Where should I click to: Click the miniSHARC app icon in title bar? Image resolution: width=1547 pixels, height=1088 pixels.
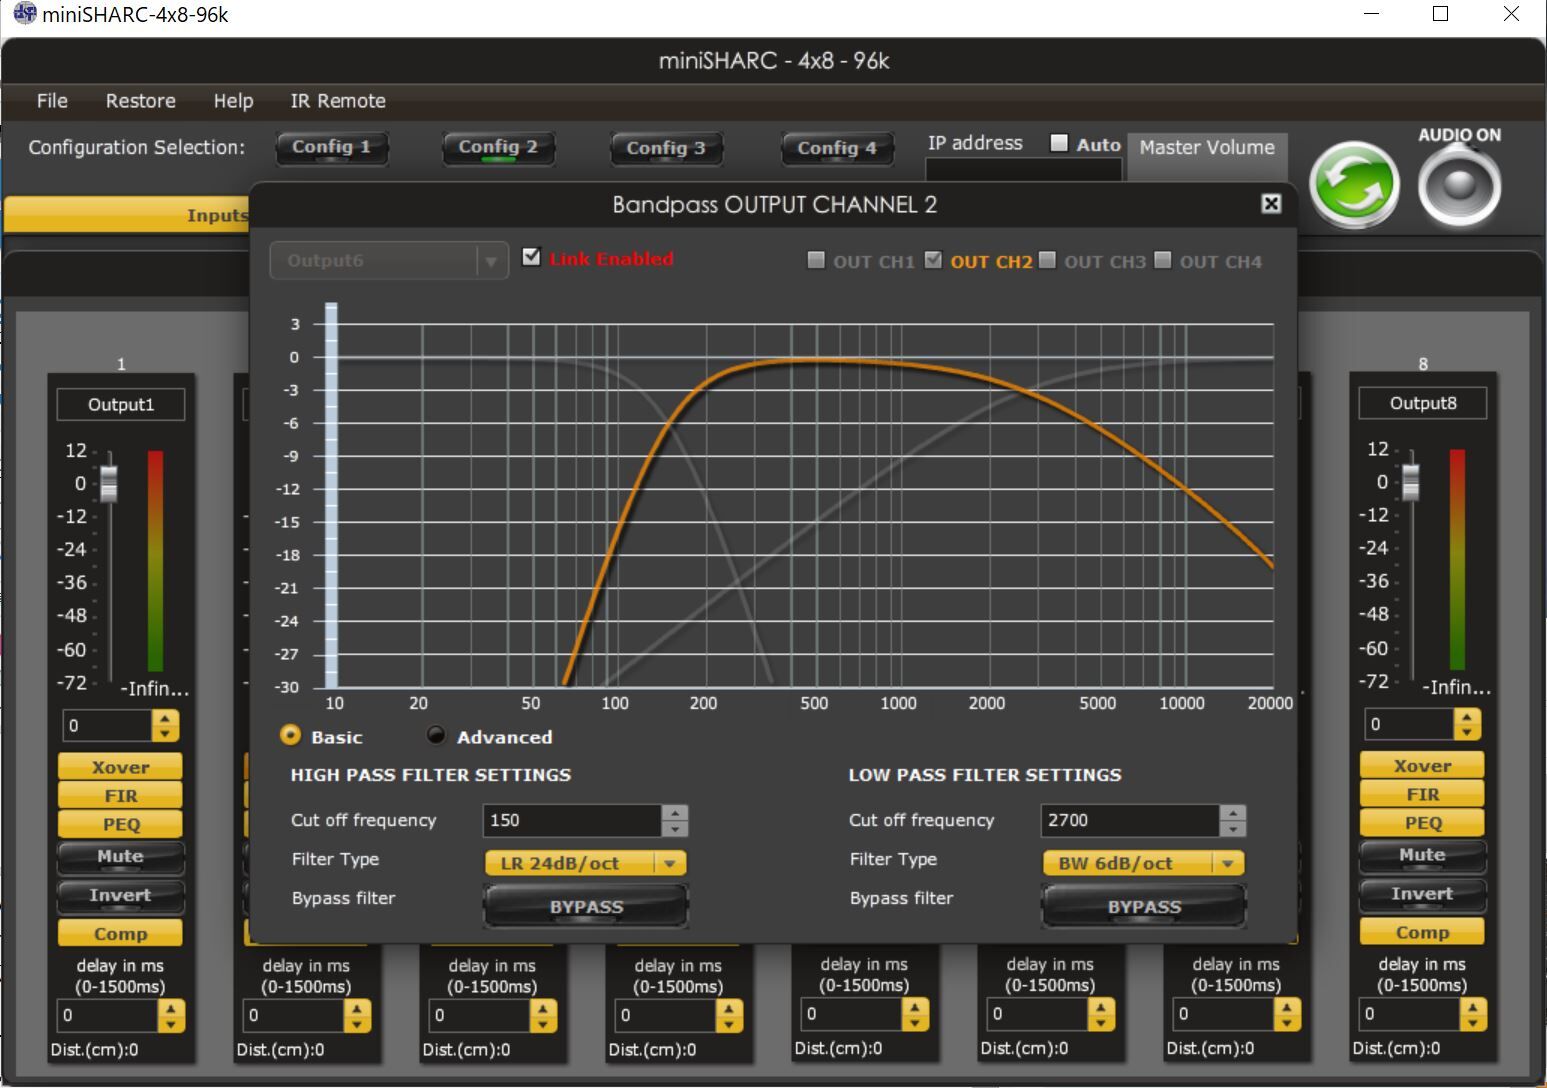(23, 14)
